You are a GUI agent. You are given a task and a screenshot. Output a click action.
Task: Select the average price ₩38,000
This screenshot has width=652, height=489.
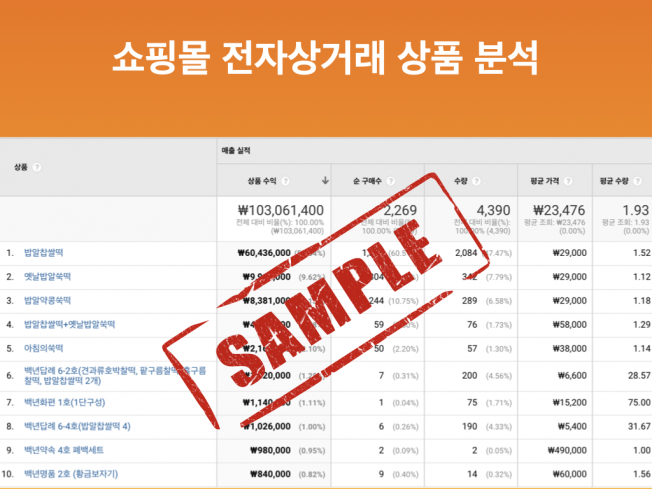click(x=570, y=348)
